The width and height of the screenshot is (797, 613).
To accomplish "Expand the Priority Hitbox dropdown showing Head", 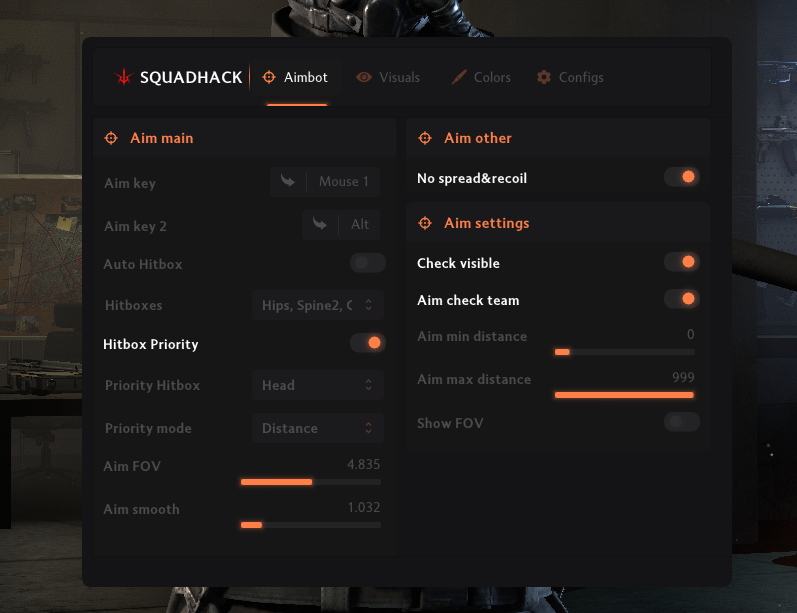I will (x=316, y=385).
